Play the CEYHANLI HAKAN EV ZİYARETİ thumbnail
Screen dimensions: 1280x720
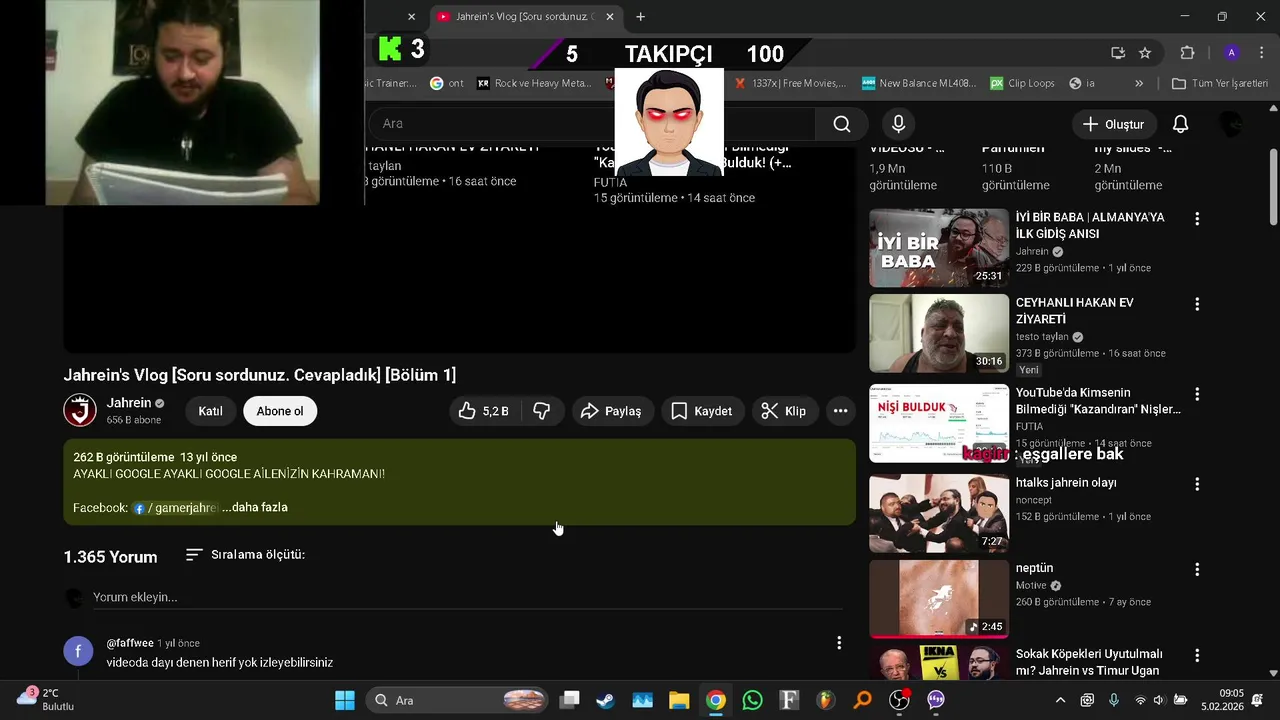(x=939, y=333)
